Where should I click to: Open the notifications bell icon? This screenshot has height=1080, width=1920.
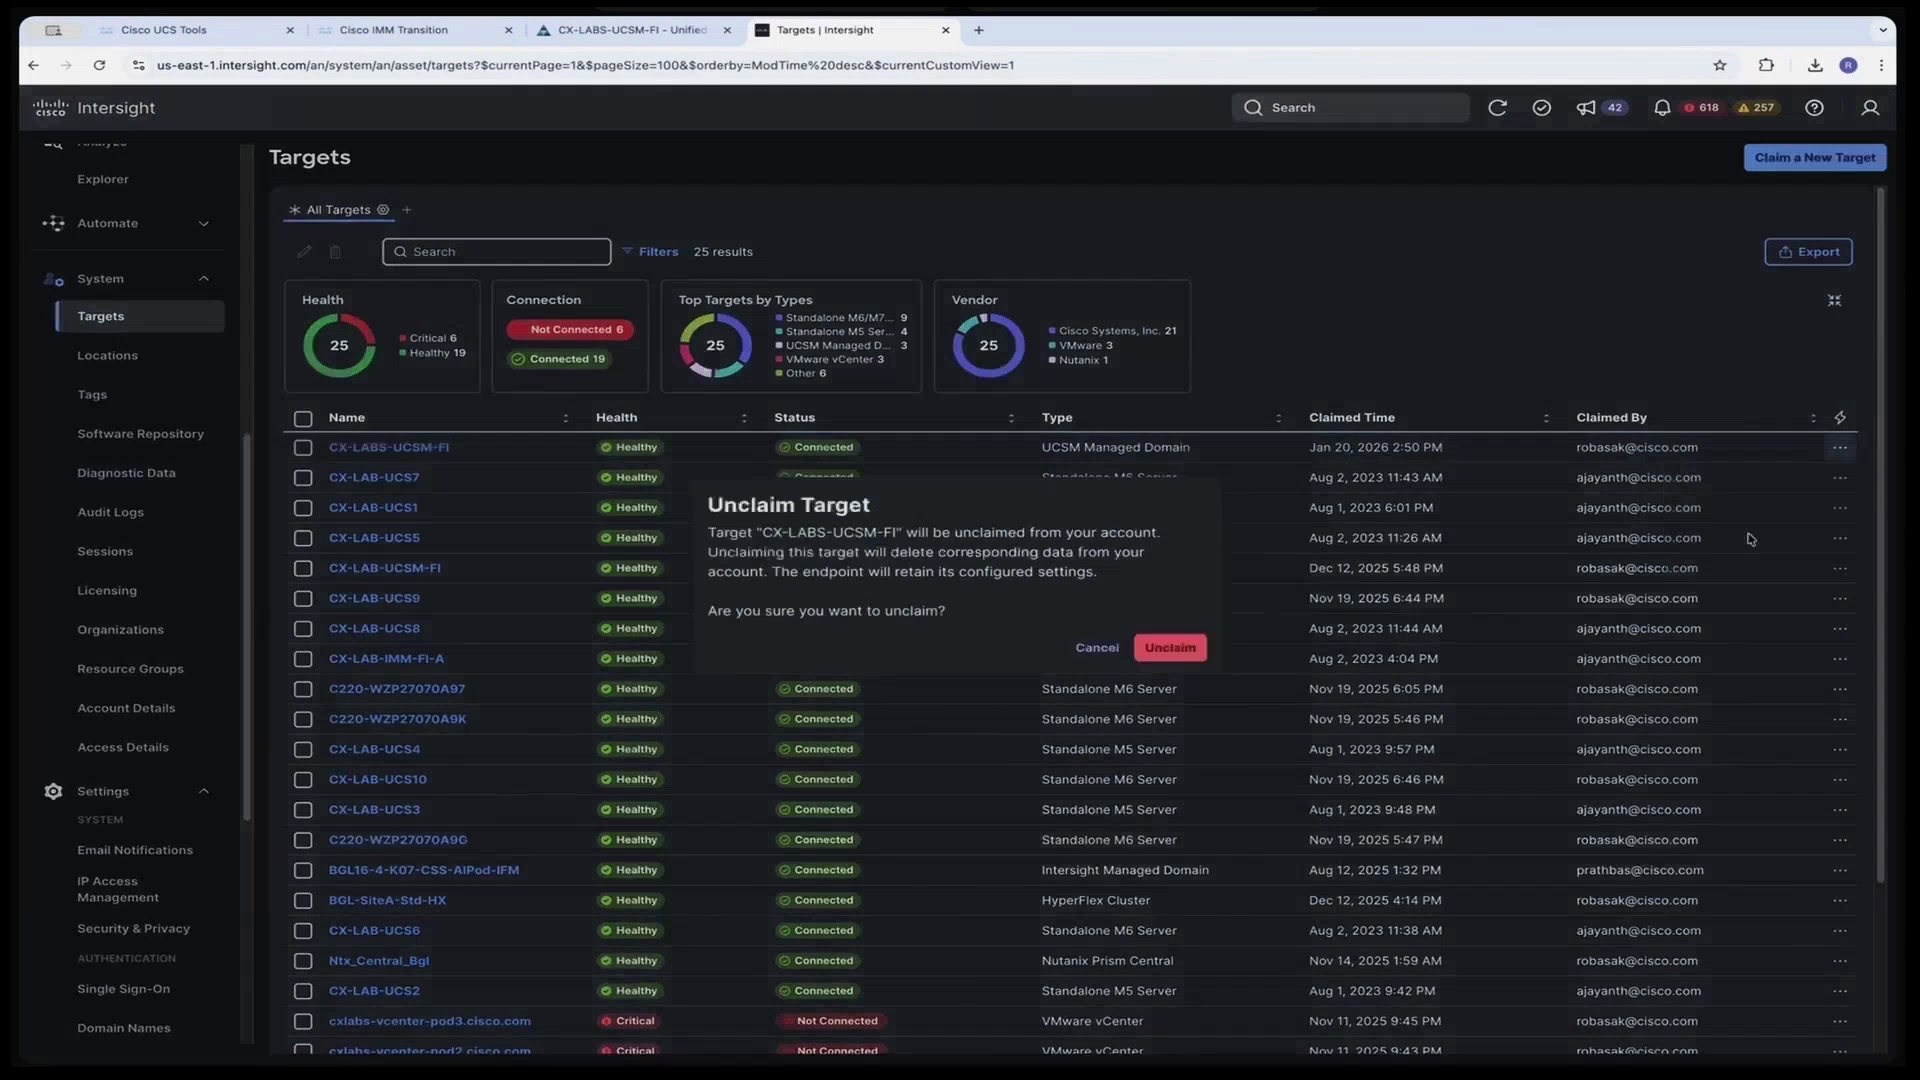[x=1662, y=108]
